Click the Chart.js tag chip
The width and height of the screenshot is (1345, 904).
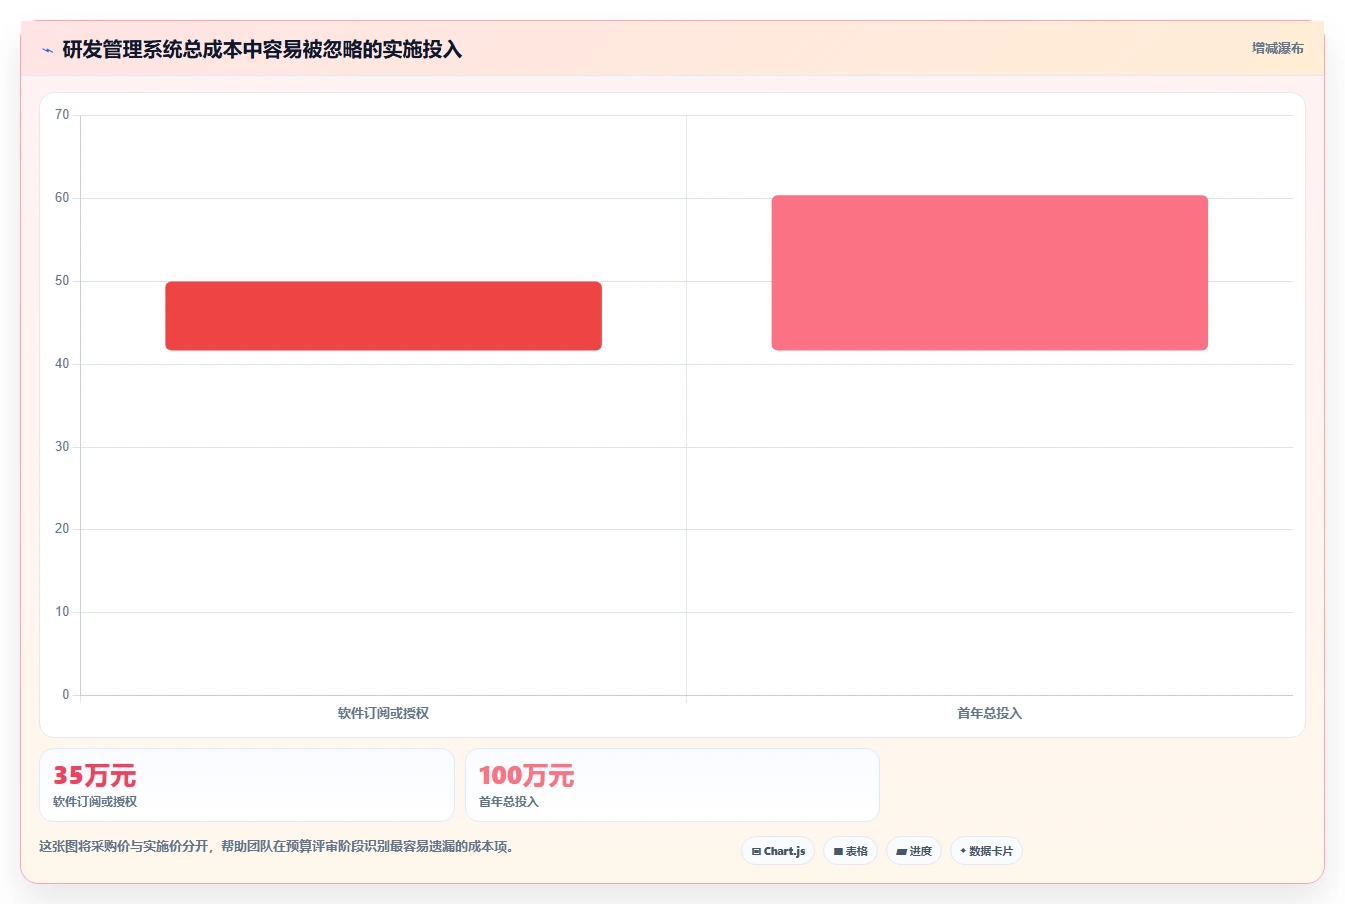pyautogui.click(x=778, y=851)
